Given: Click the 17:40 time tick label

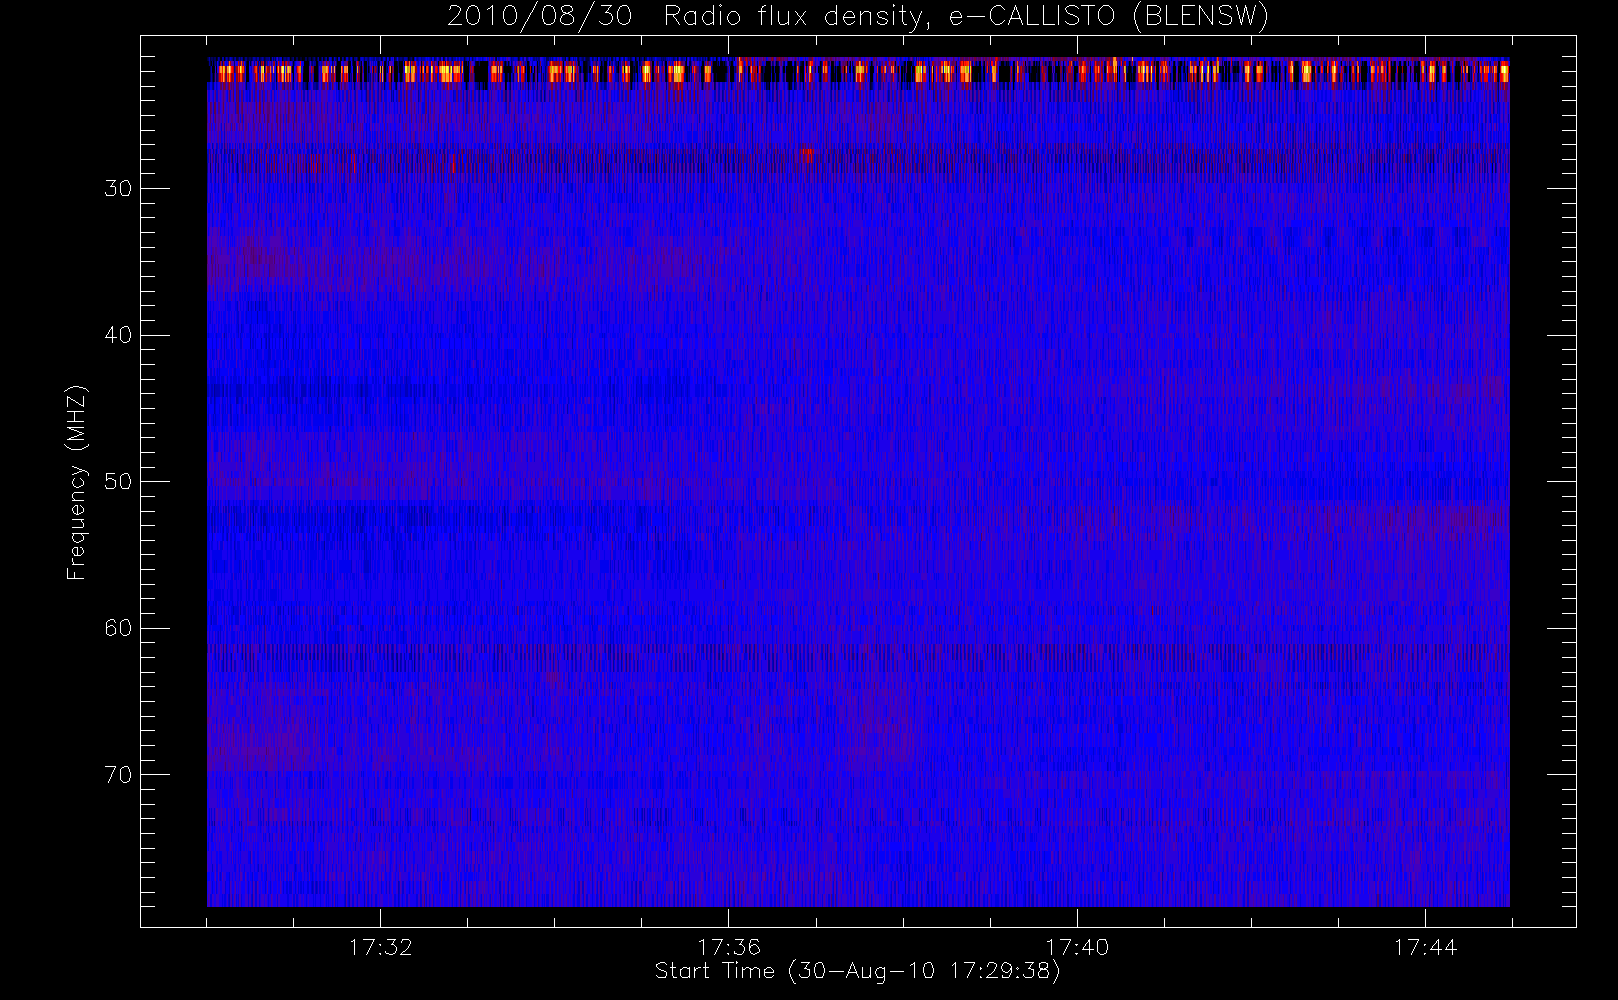Looking at the screenshot, I should [x=1077, y=947].
